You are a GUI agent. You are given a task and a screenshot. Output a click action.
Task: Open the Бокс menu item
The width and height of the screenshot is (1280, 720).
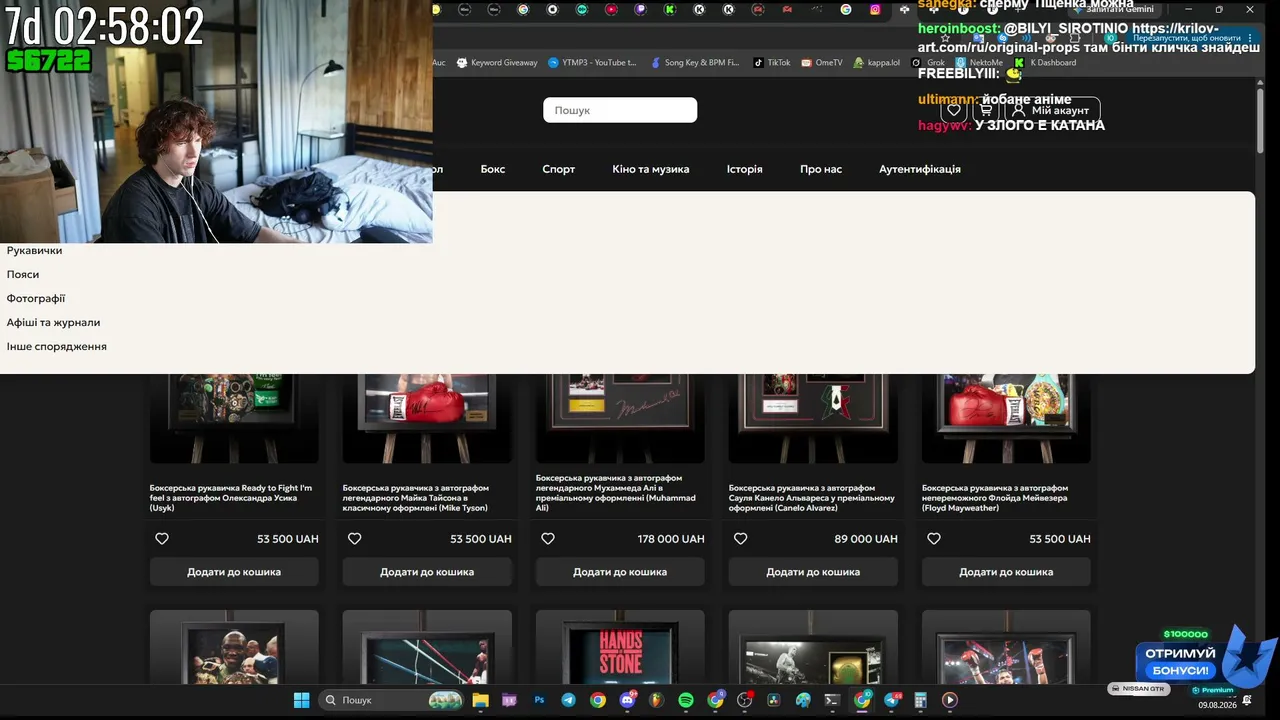(493, 169)
